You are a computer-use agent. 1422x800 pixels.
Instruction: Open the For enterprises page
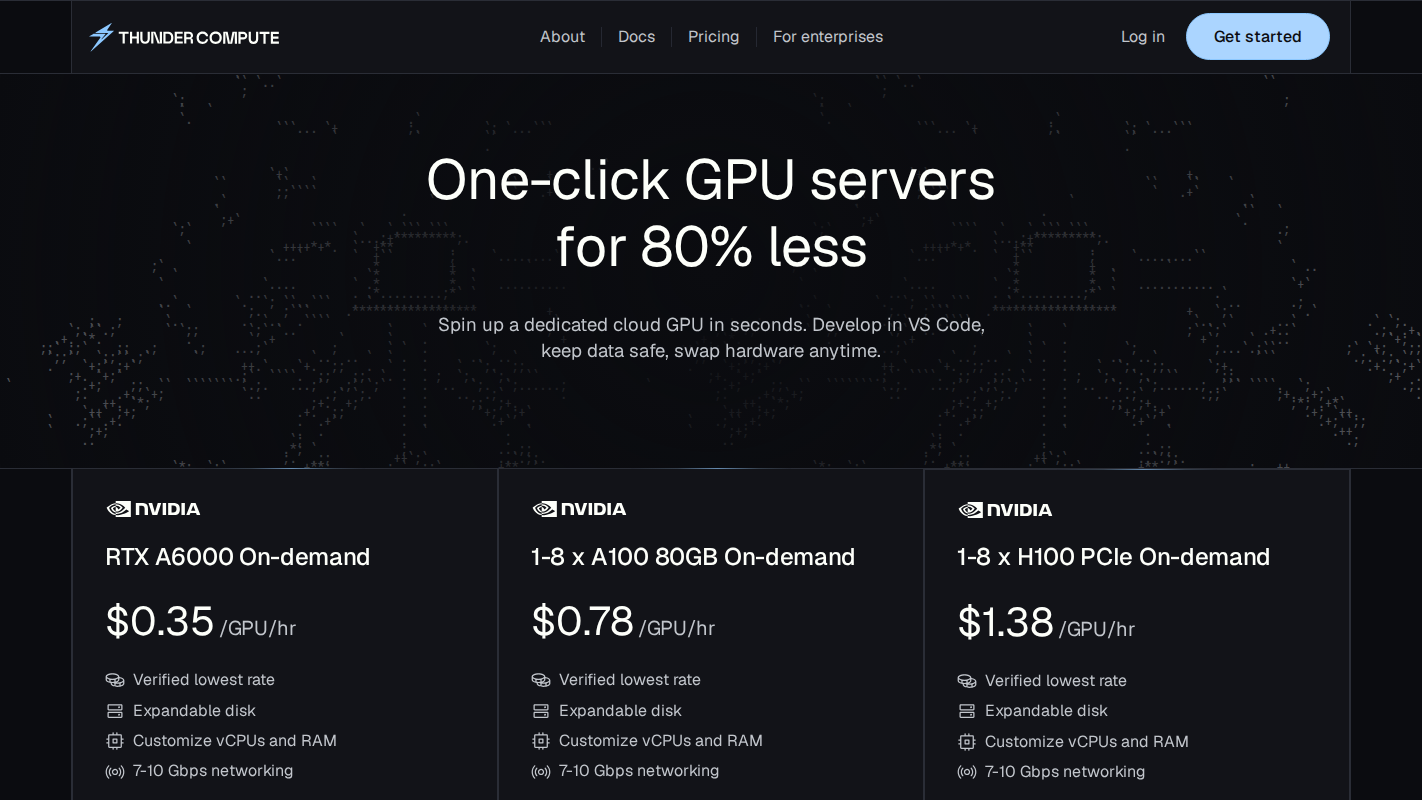(x=828, y=37)
